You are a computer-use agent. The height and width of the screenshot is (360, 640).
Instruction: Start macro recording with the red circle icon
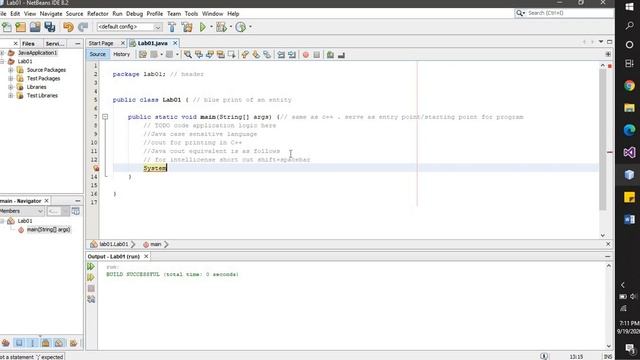(306, 55)
